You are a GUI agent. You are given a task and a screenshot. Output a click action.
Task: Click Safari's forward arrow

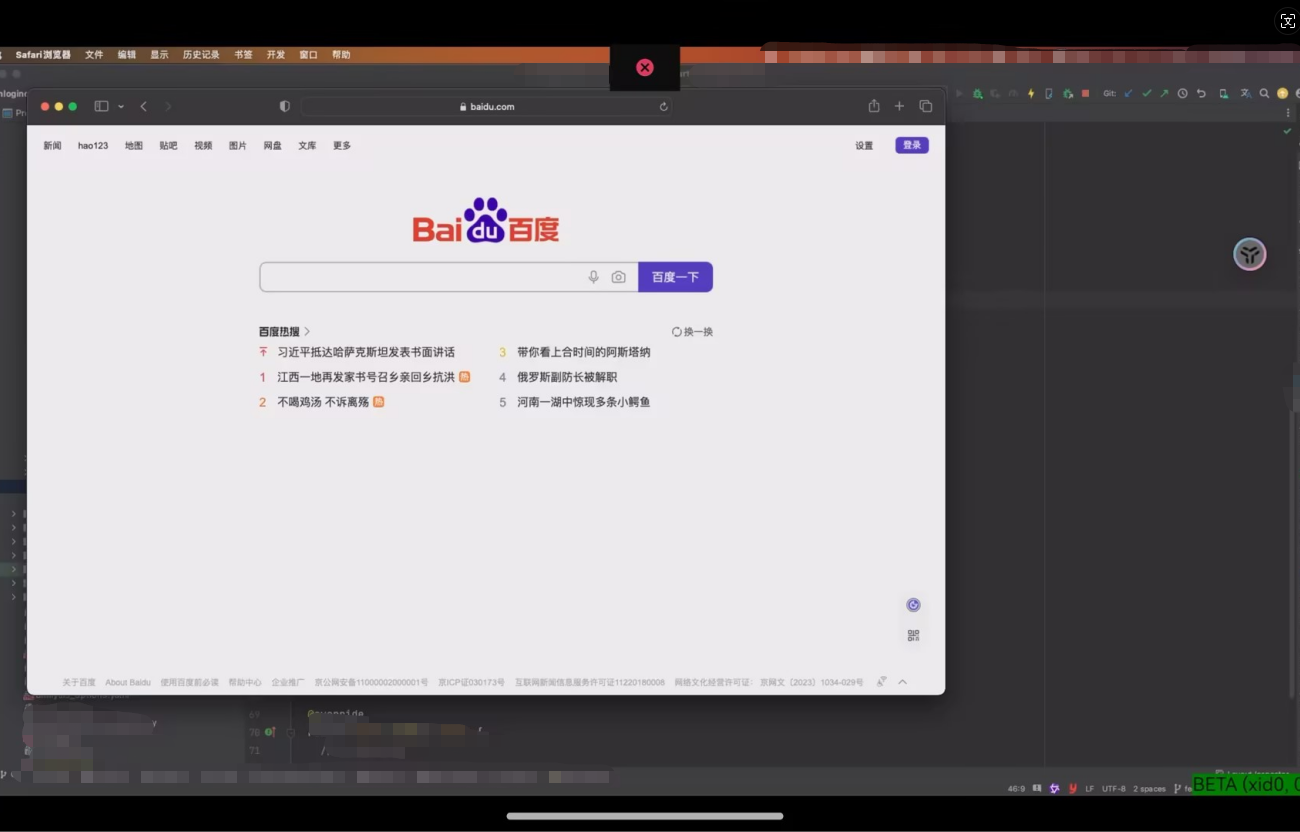point(168,106)
